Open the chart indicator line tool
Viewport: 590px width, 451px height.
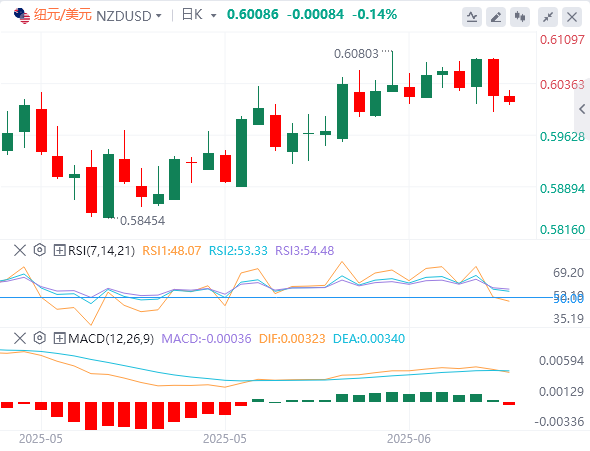coord(472,17)
